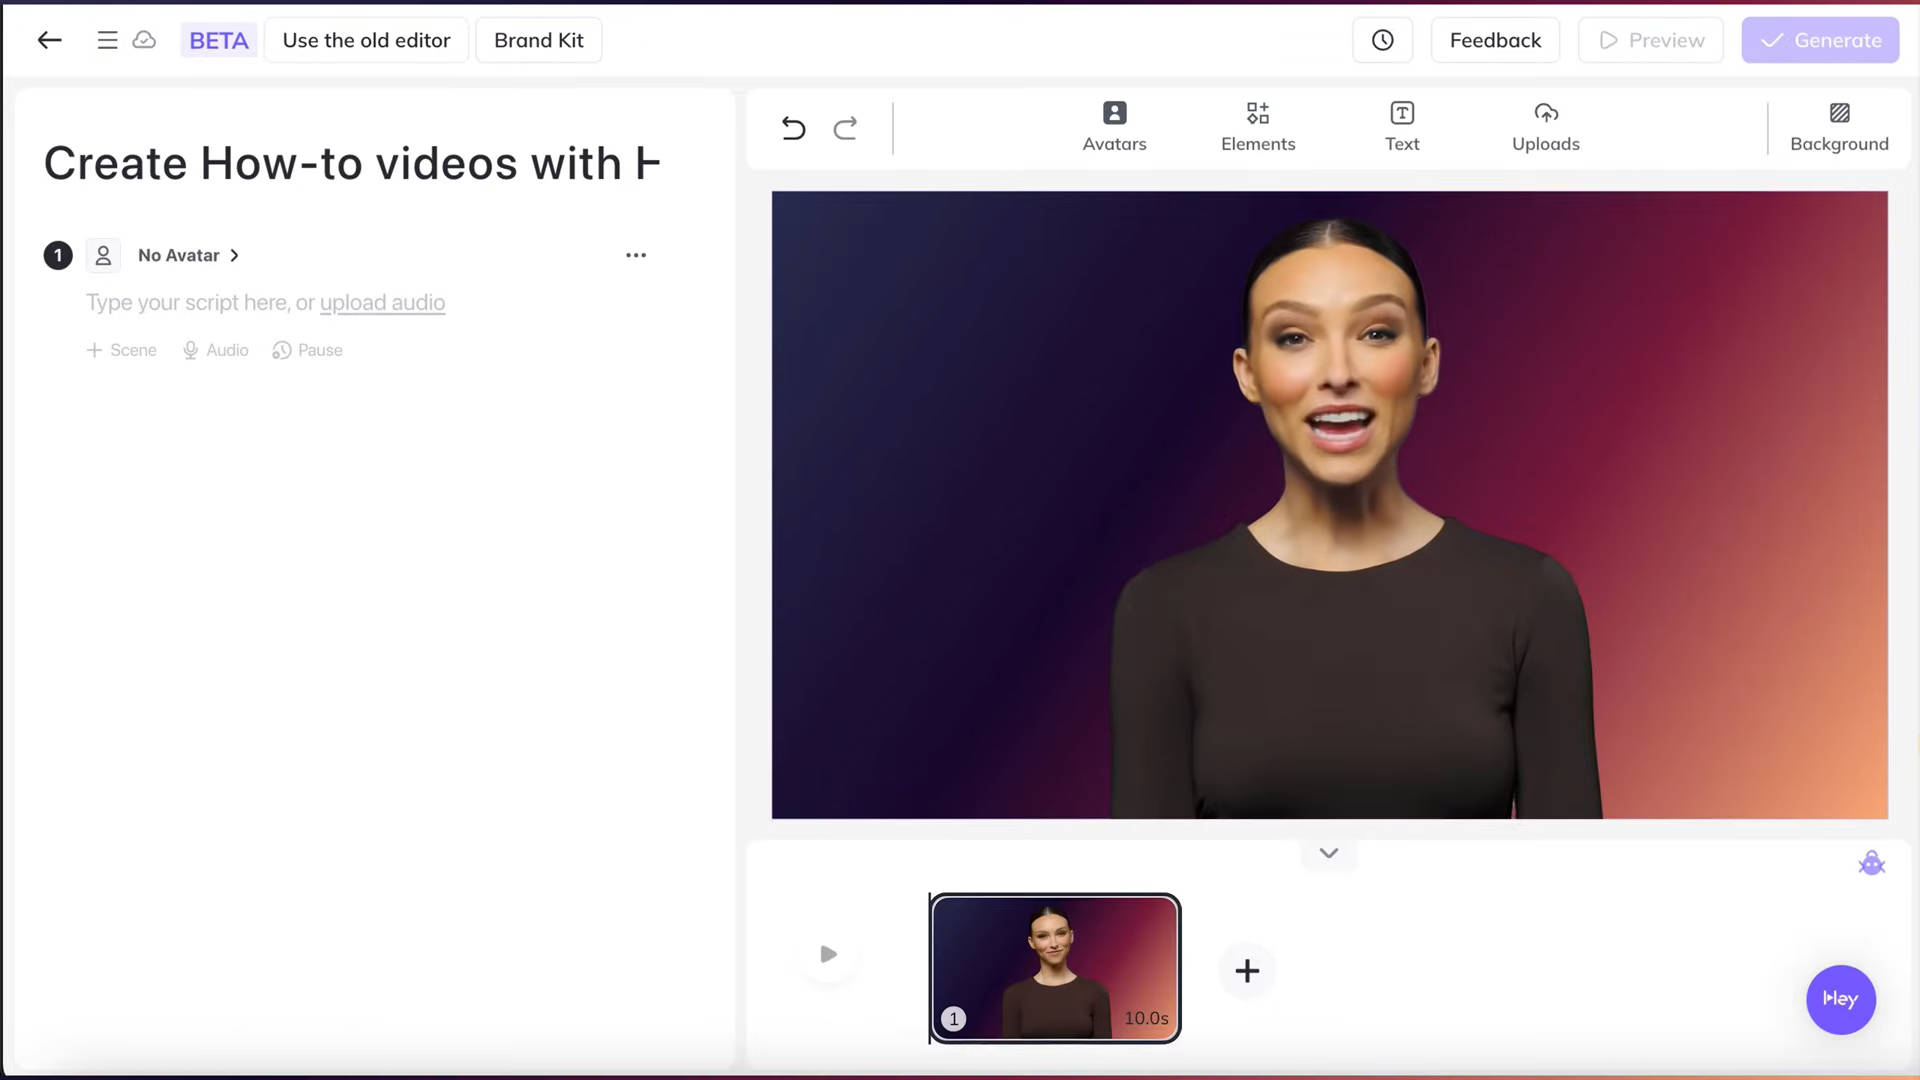
Task: Open the hamburger menu icon
Action: click(x=107, y=40)
